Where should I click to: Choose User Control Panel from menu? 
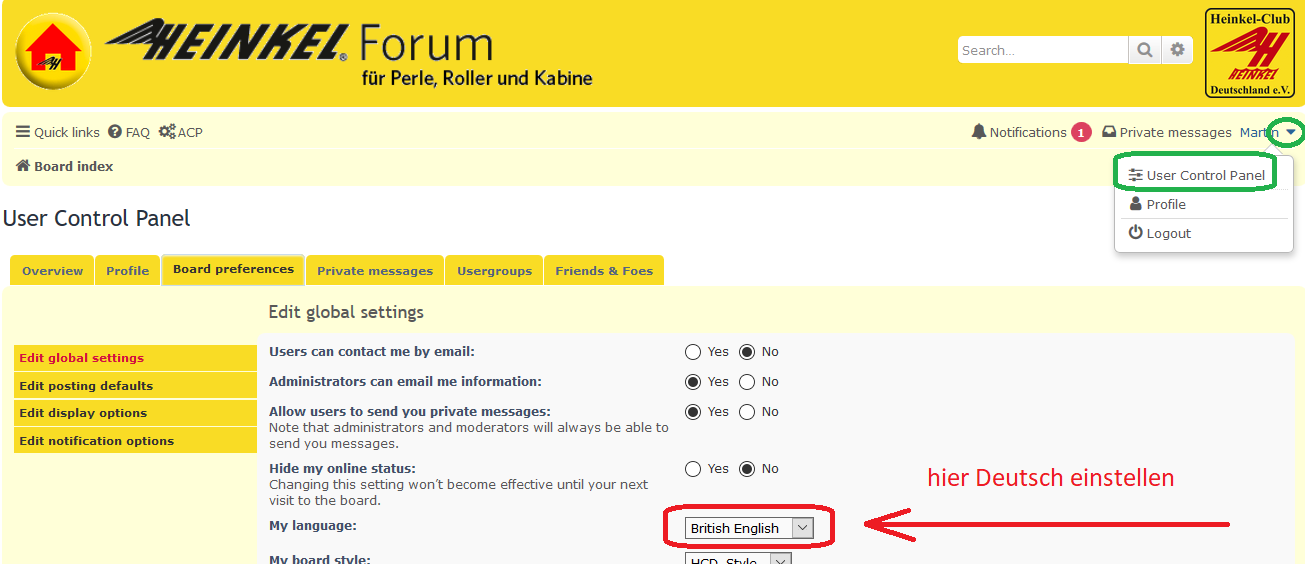1196,175
